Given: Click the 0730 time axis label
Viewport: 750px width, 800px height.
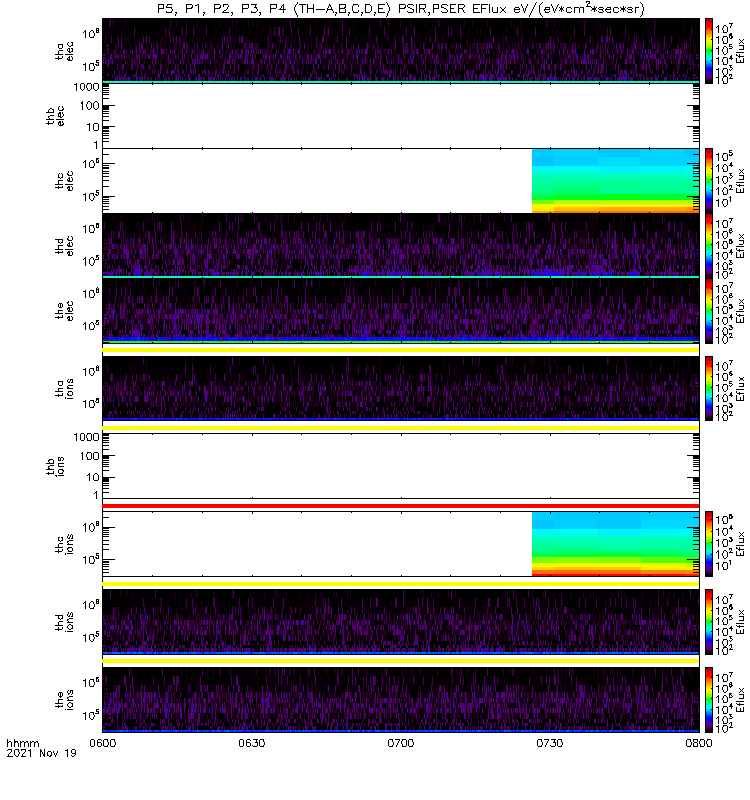Looking at the screenshot, I should coord(549,743).
